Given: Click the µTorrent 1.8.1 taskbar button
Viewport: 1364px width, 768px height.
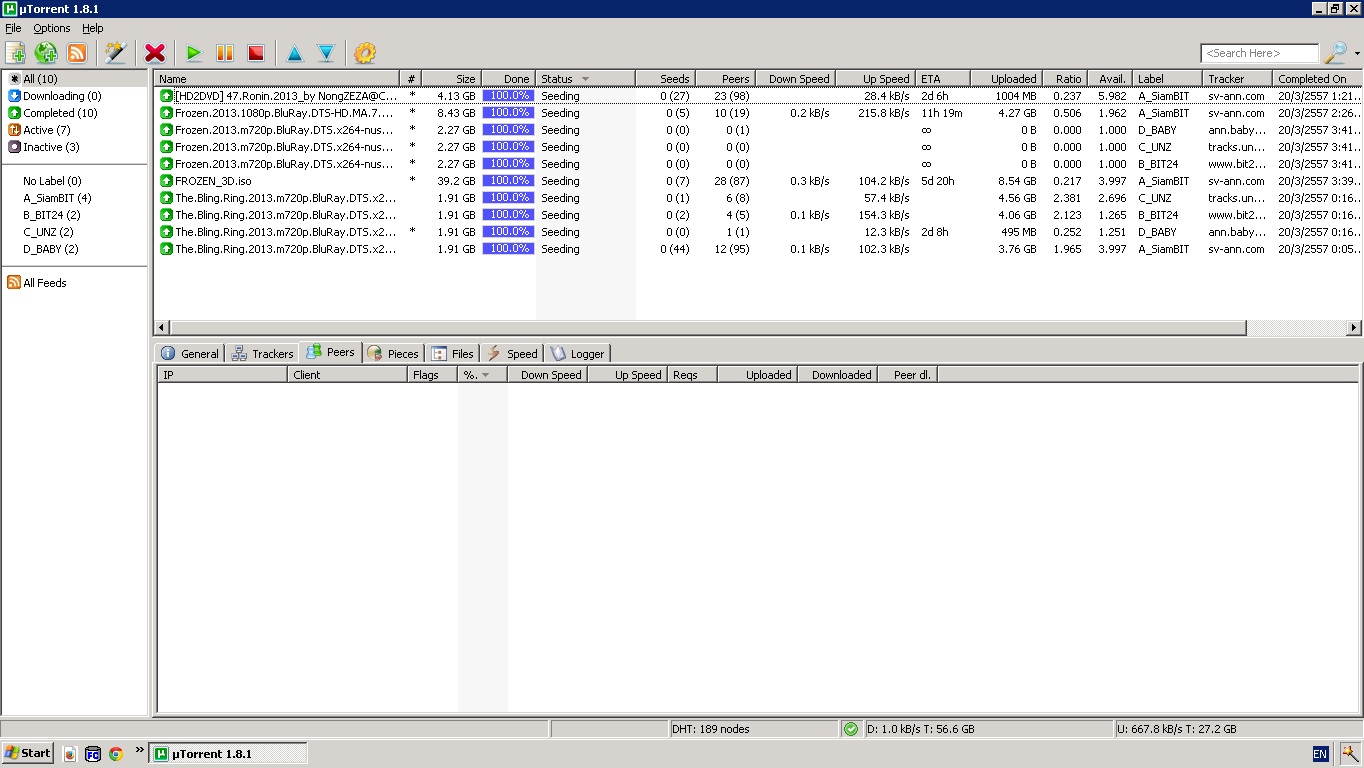Looking at the screenshot, I should click(228, 754).
